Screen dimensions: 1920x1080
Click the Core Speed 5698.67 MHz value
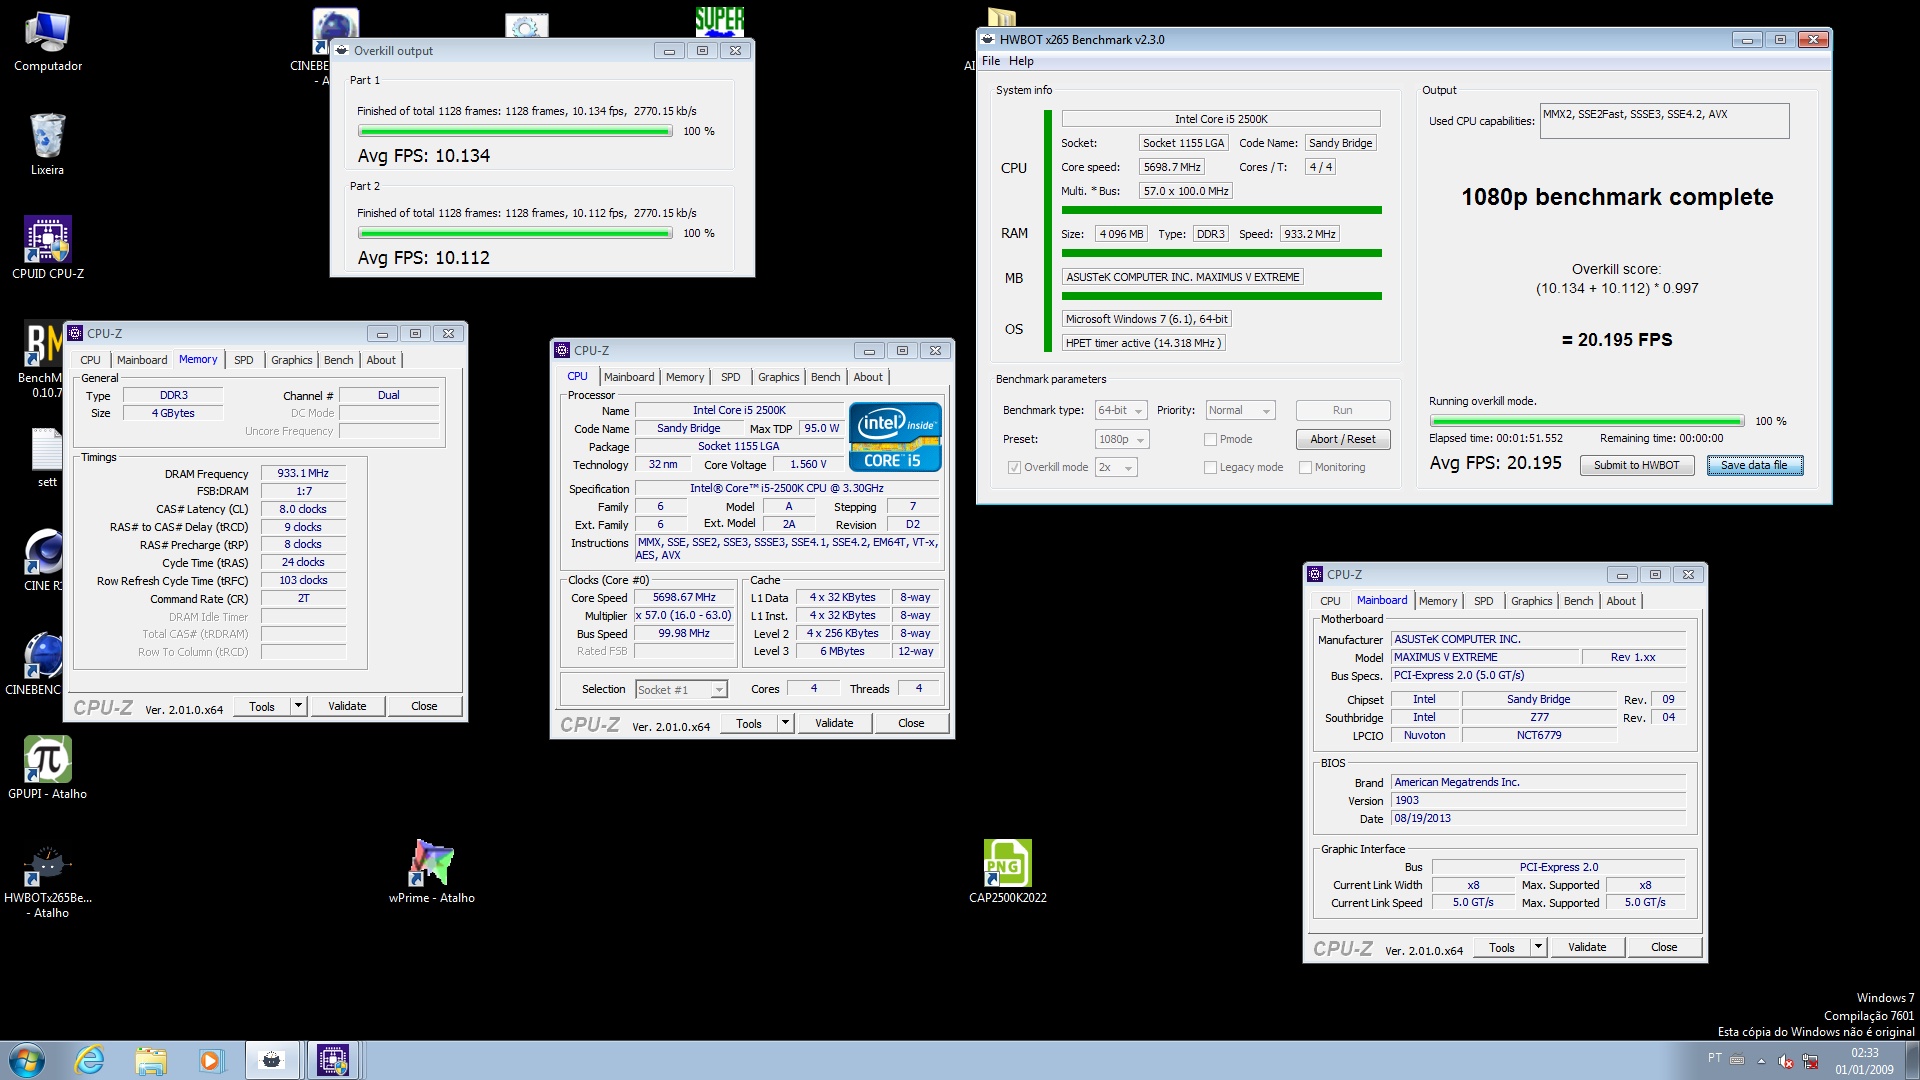(x=684, y=597)
